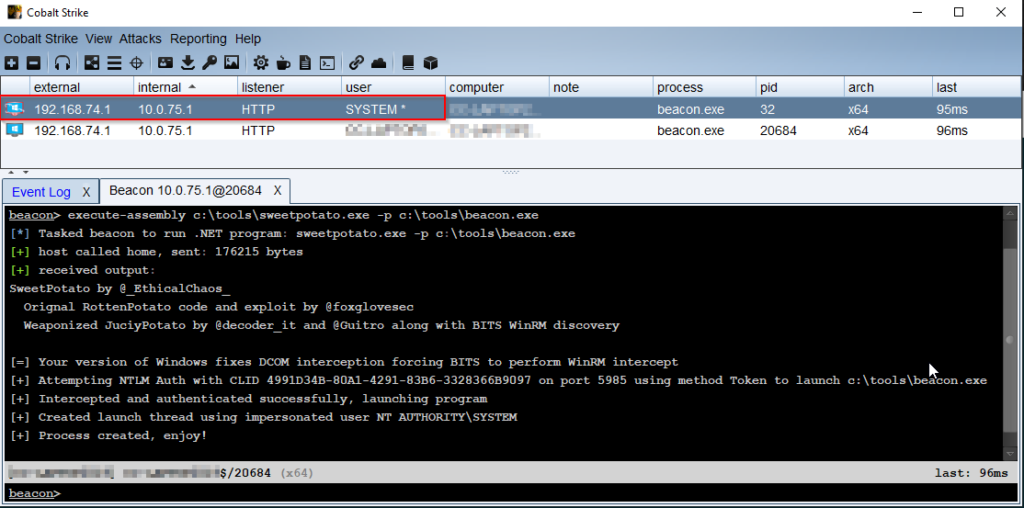Click the document Office macro icon
This screenshot has width=1024, height=508.
coord(305,63)
